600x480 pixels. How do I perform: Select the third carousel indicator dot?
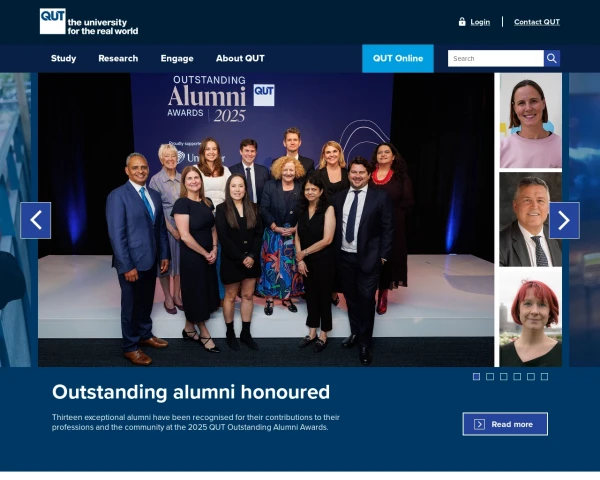tap(503, 377)
